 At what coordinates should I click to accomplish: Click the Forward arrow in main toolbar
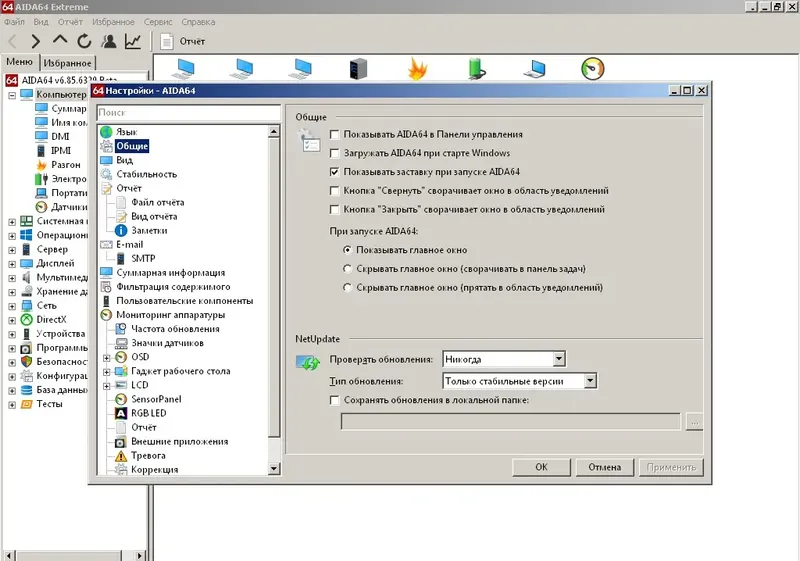[35, 41]
